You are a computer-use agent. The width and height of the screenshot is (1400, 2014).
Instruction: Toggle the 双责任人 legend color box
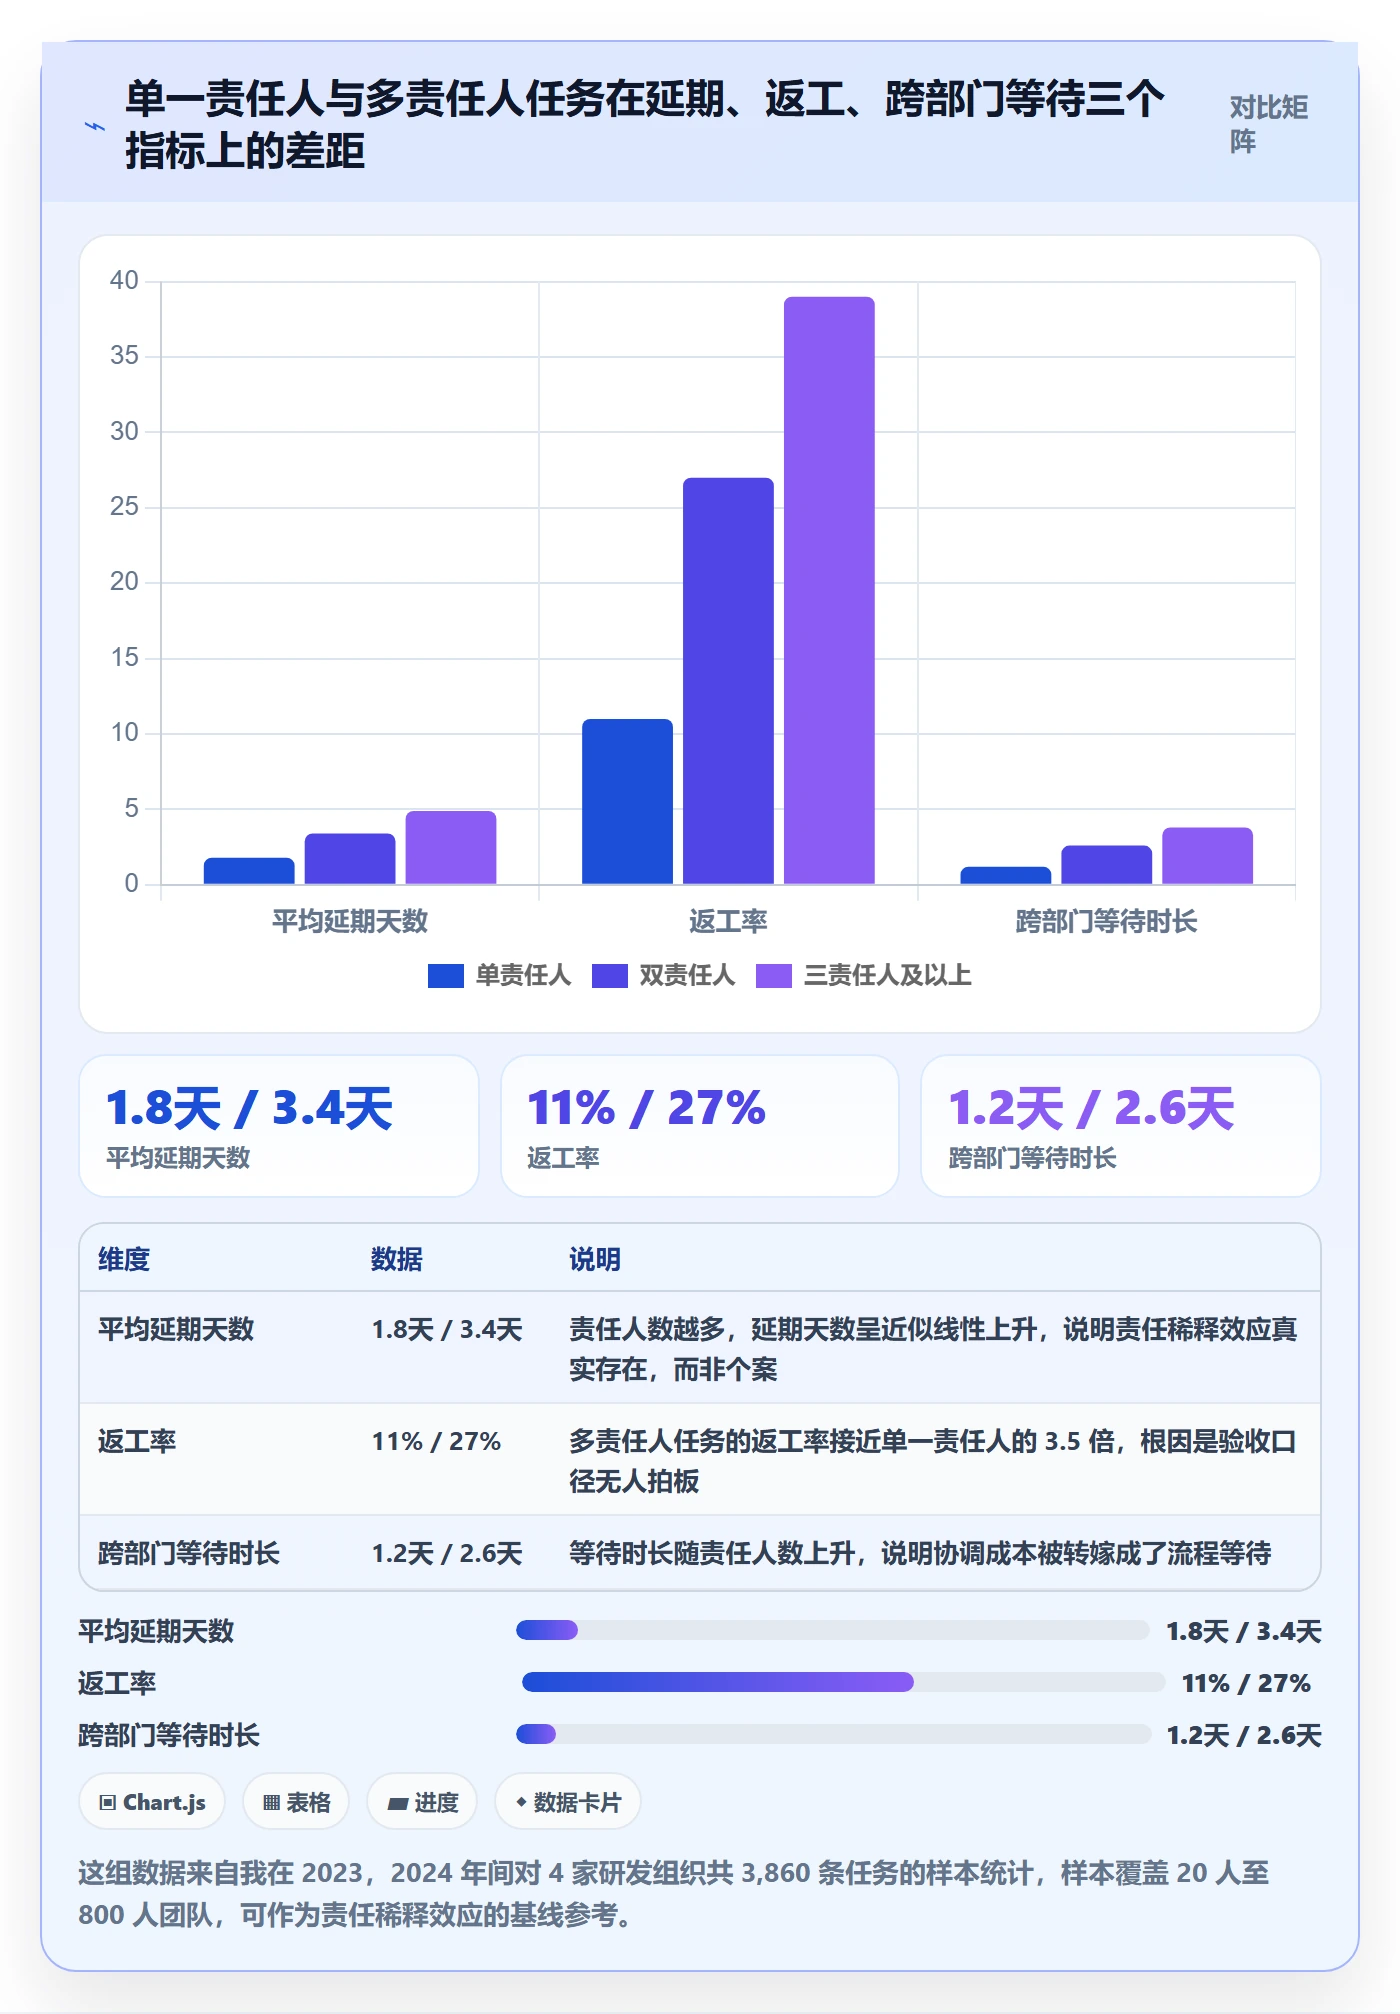(609, 976)
